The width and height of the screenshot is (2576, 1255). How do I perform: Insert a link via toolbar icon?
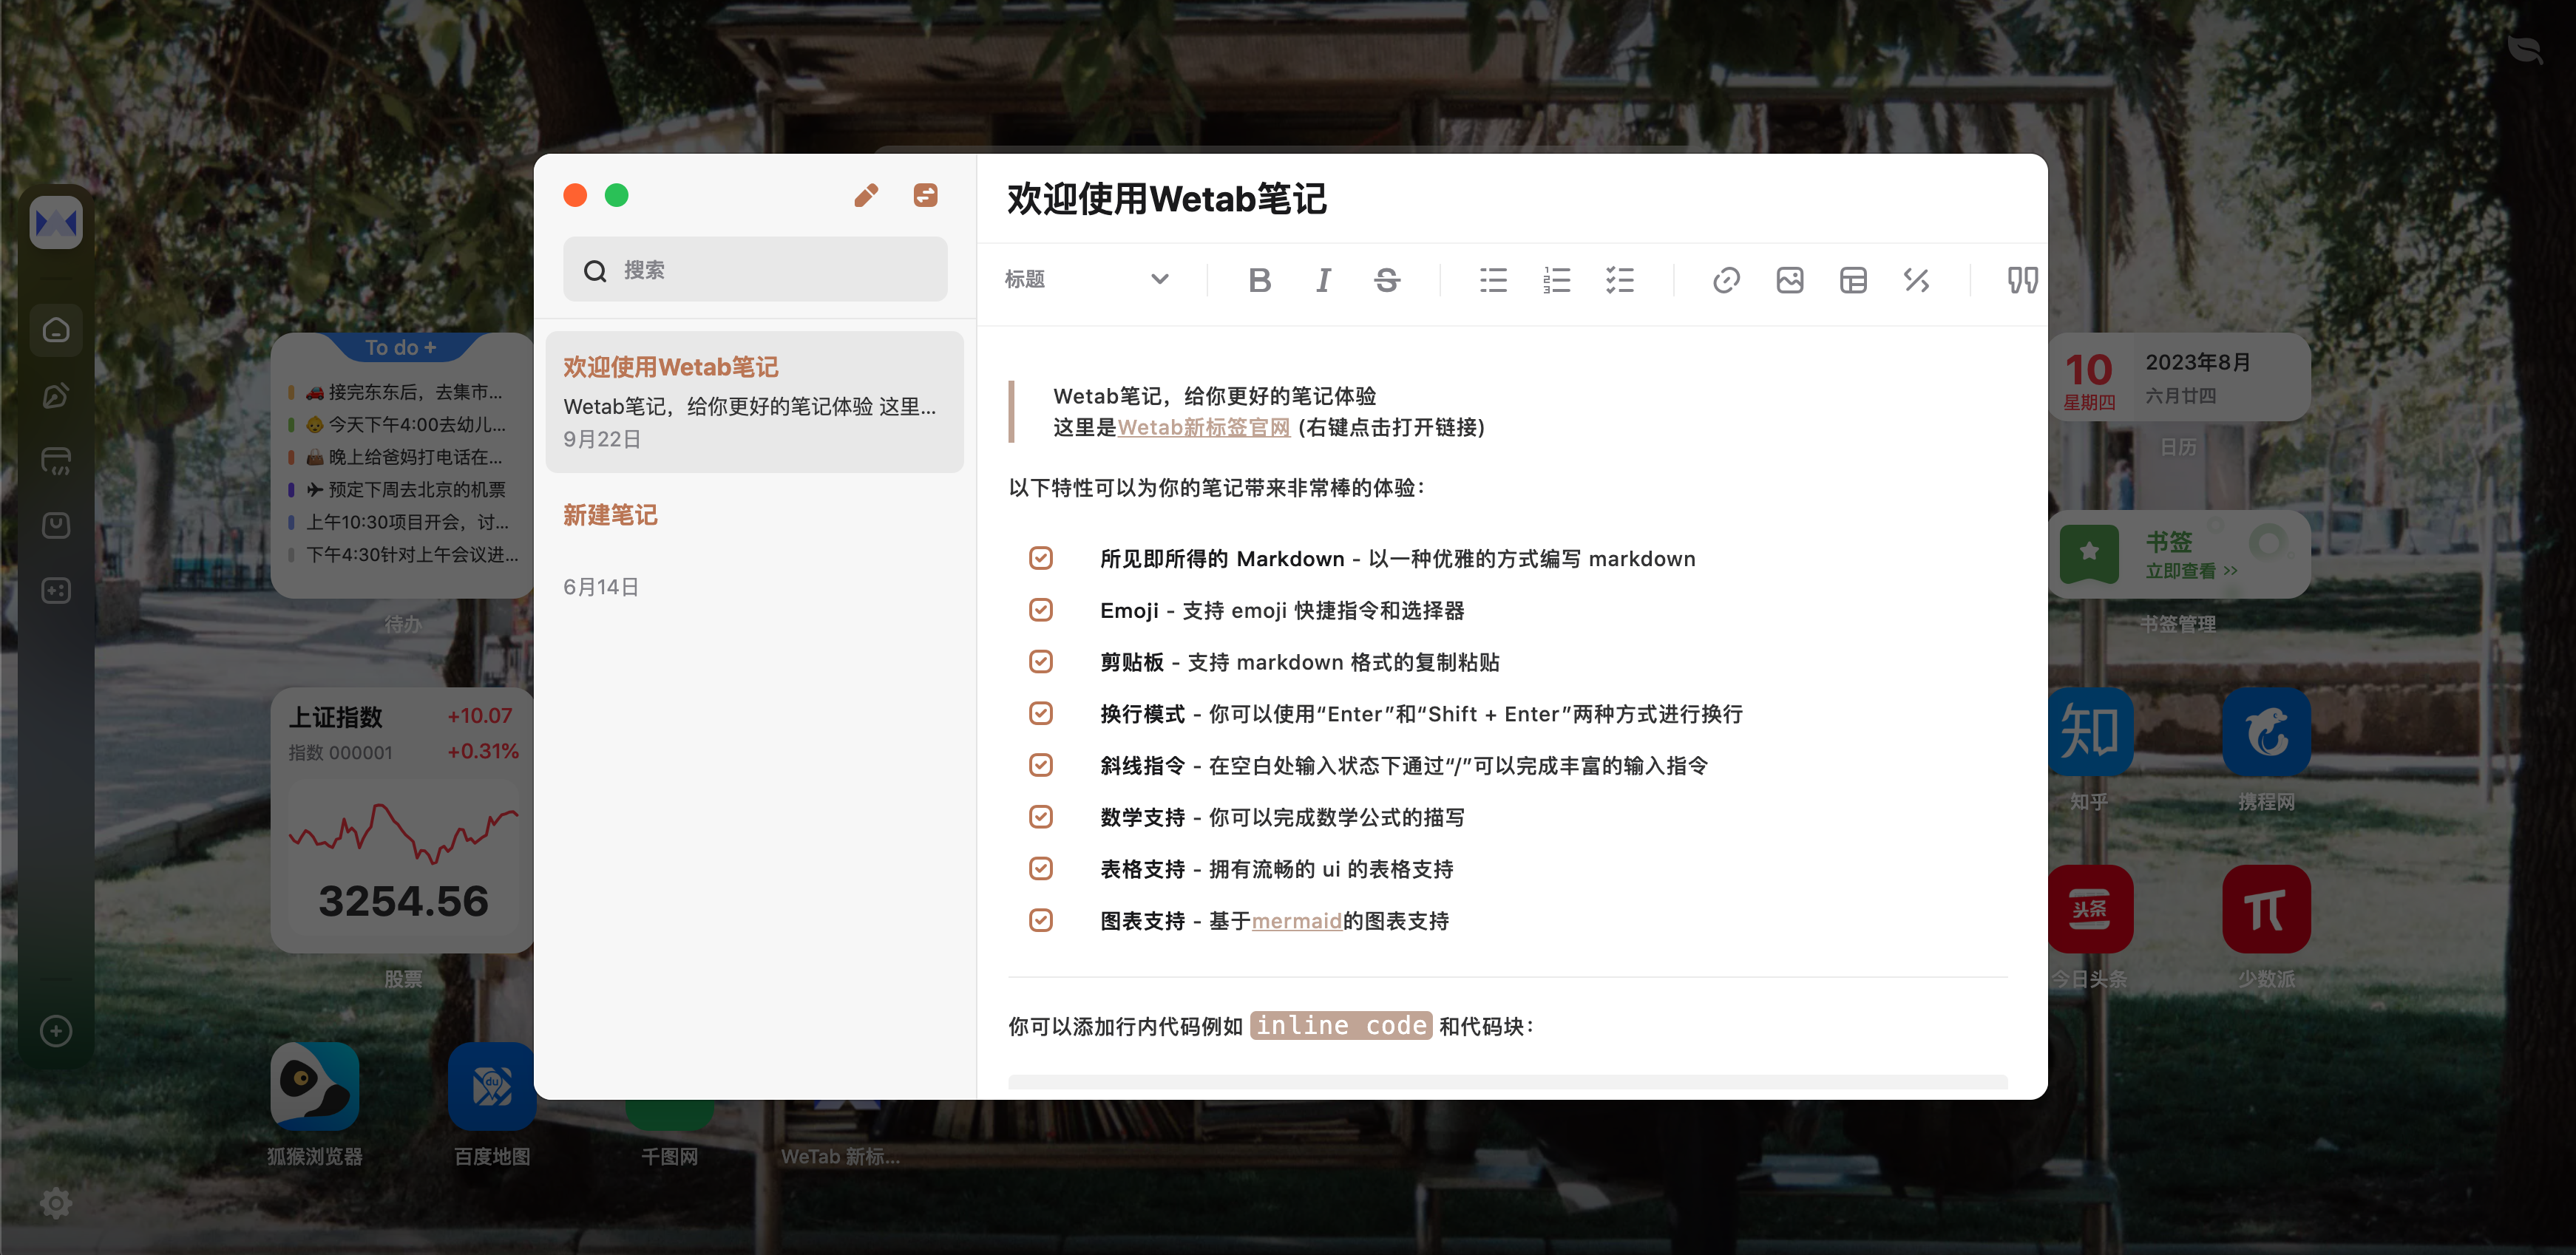click(x=1726, y=280)
